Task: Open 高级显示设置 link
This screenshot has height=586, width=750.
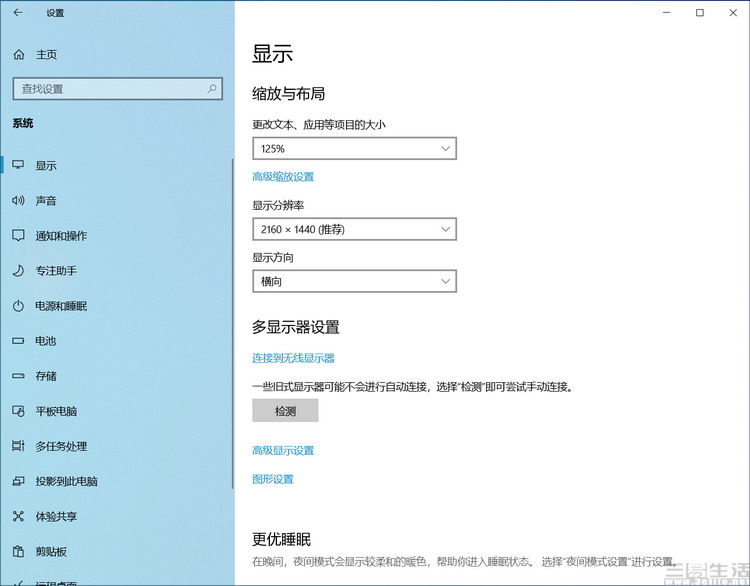Action: point(283,451)
